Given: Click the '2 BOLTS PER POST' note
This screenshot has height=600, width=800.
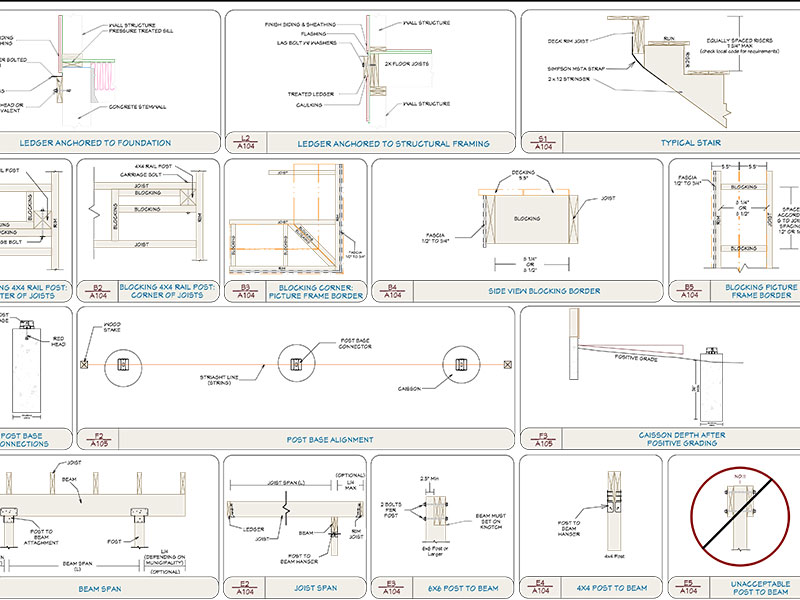Looking at the screenshot, I should tap(391, 510).
